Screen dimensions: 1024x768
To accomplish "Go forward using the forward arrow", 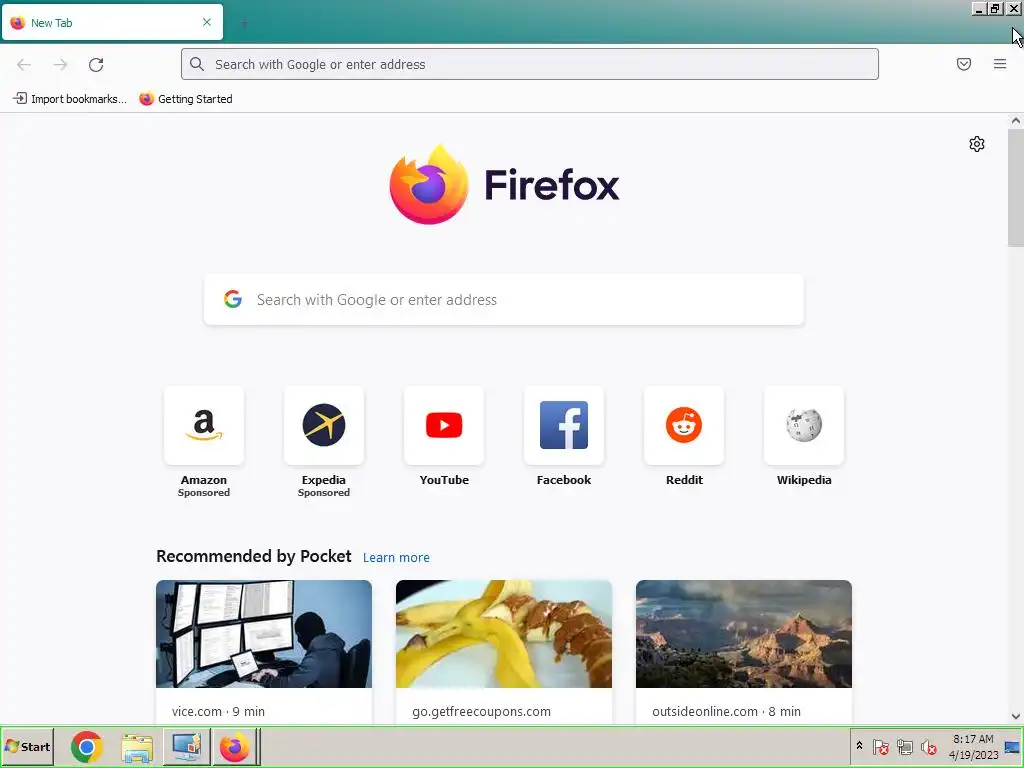I will coord(60,65).
